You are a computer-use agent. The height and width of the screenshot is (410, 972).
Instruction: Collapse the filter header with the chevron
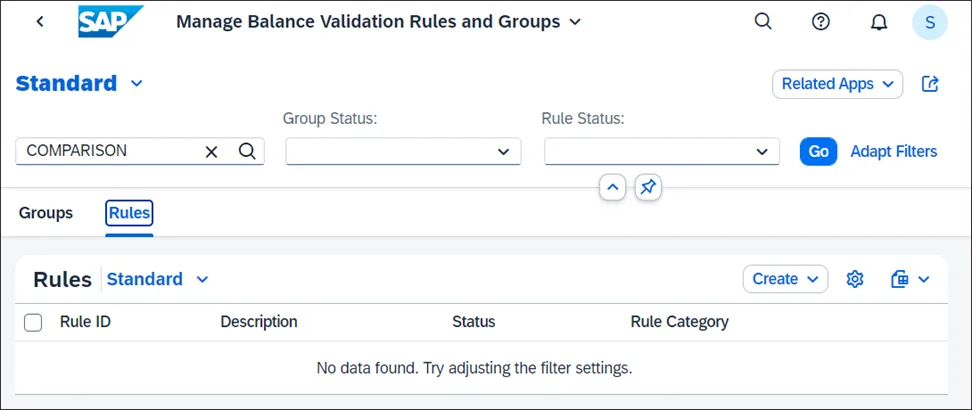(x=613, y=187)
